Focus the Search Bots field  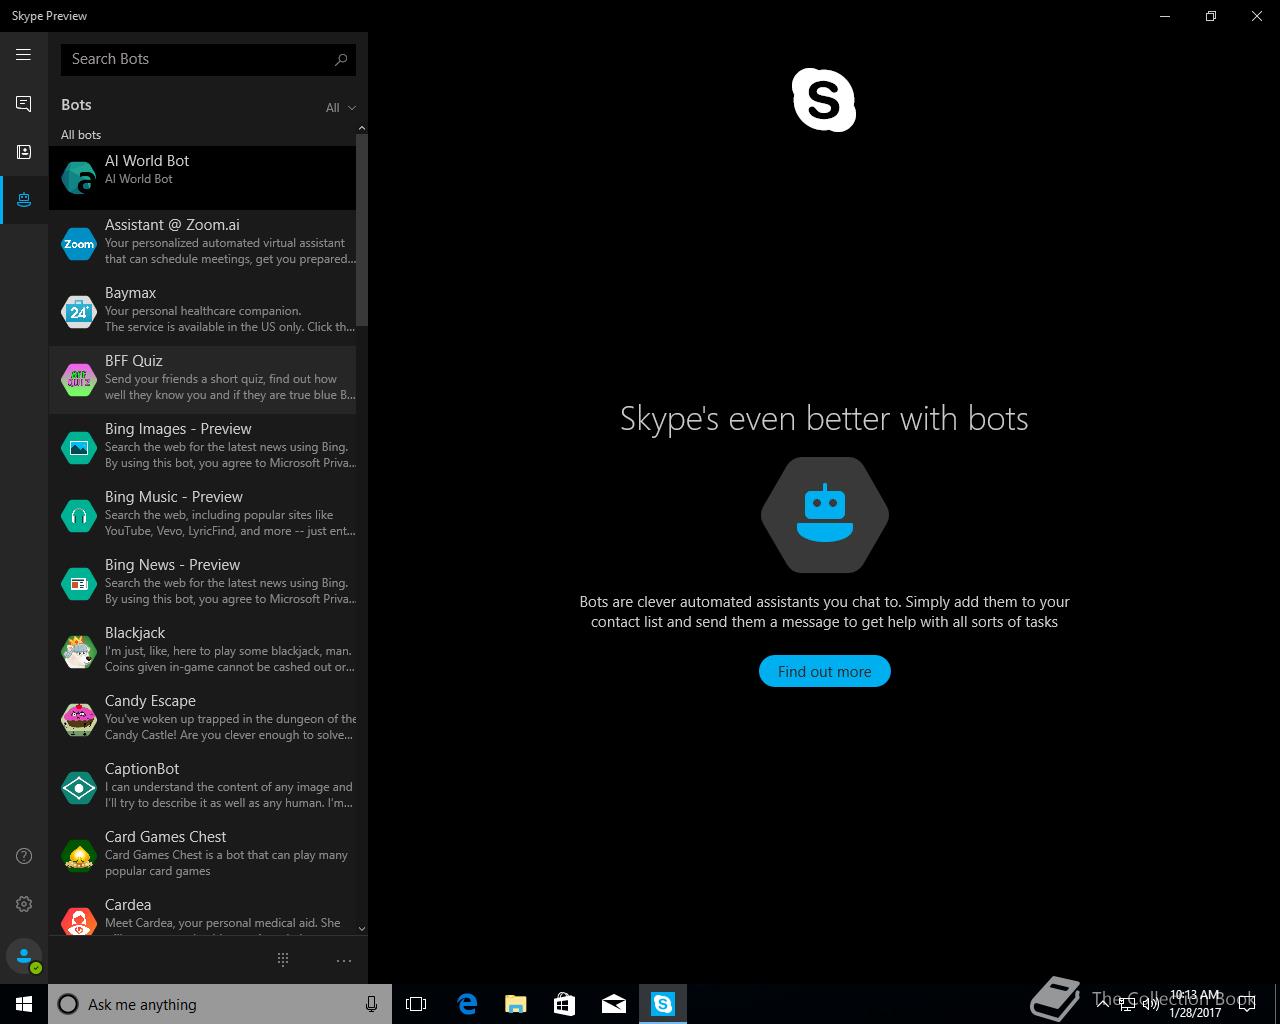click(x=208, y=59)
